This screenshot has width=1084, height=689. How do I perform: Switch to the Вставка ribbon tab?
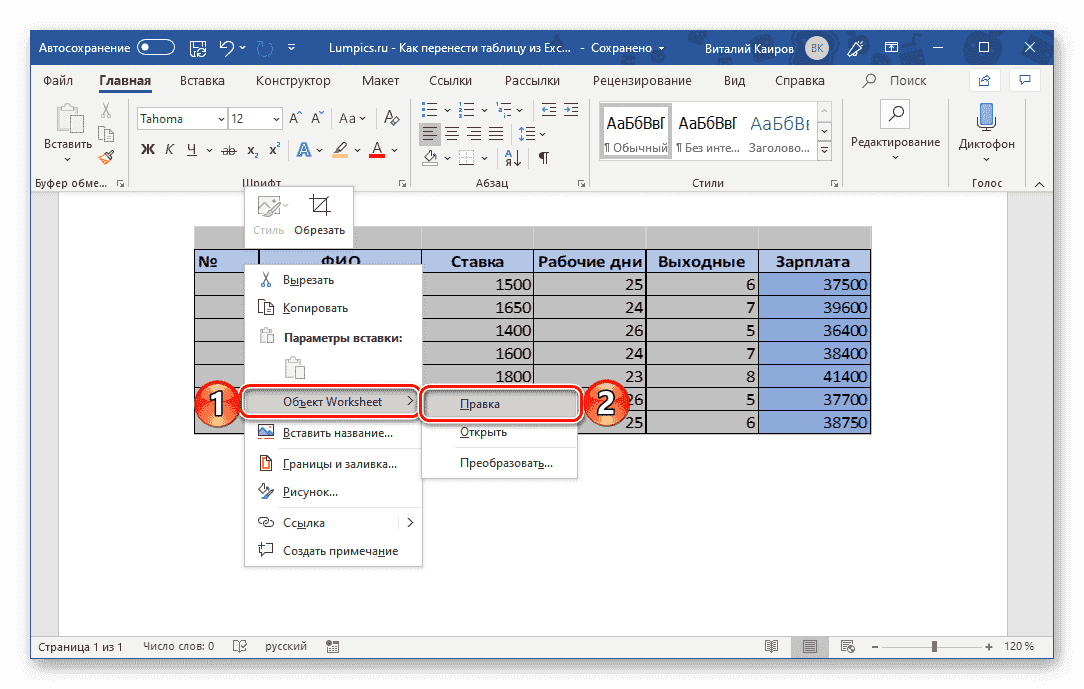(201, 80)
